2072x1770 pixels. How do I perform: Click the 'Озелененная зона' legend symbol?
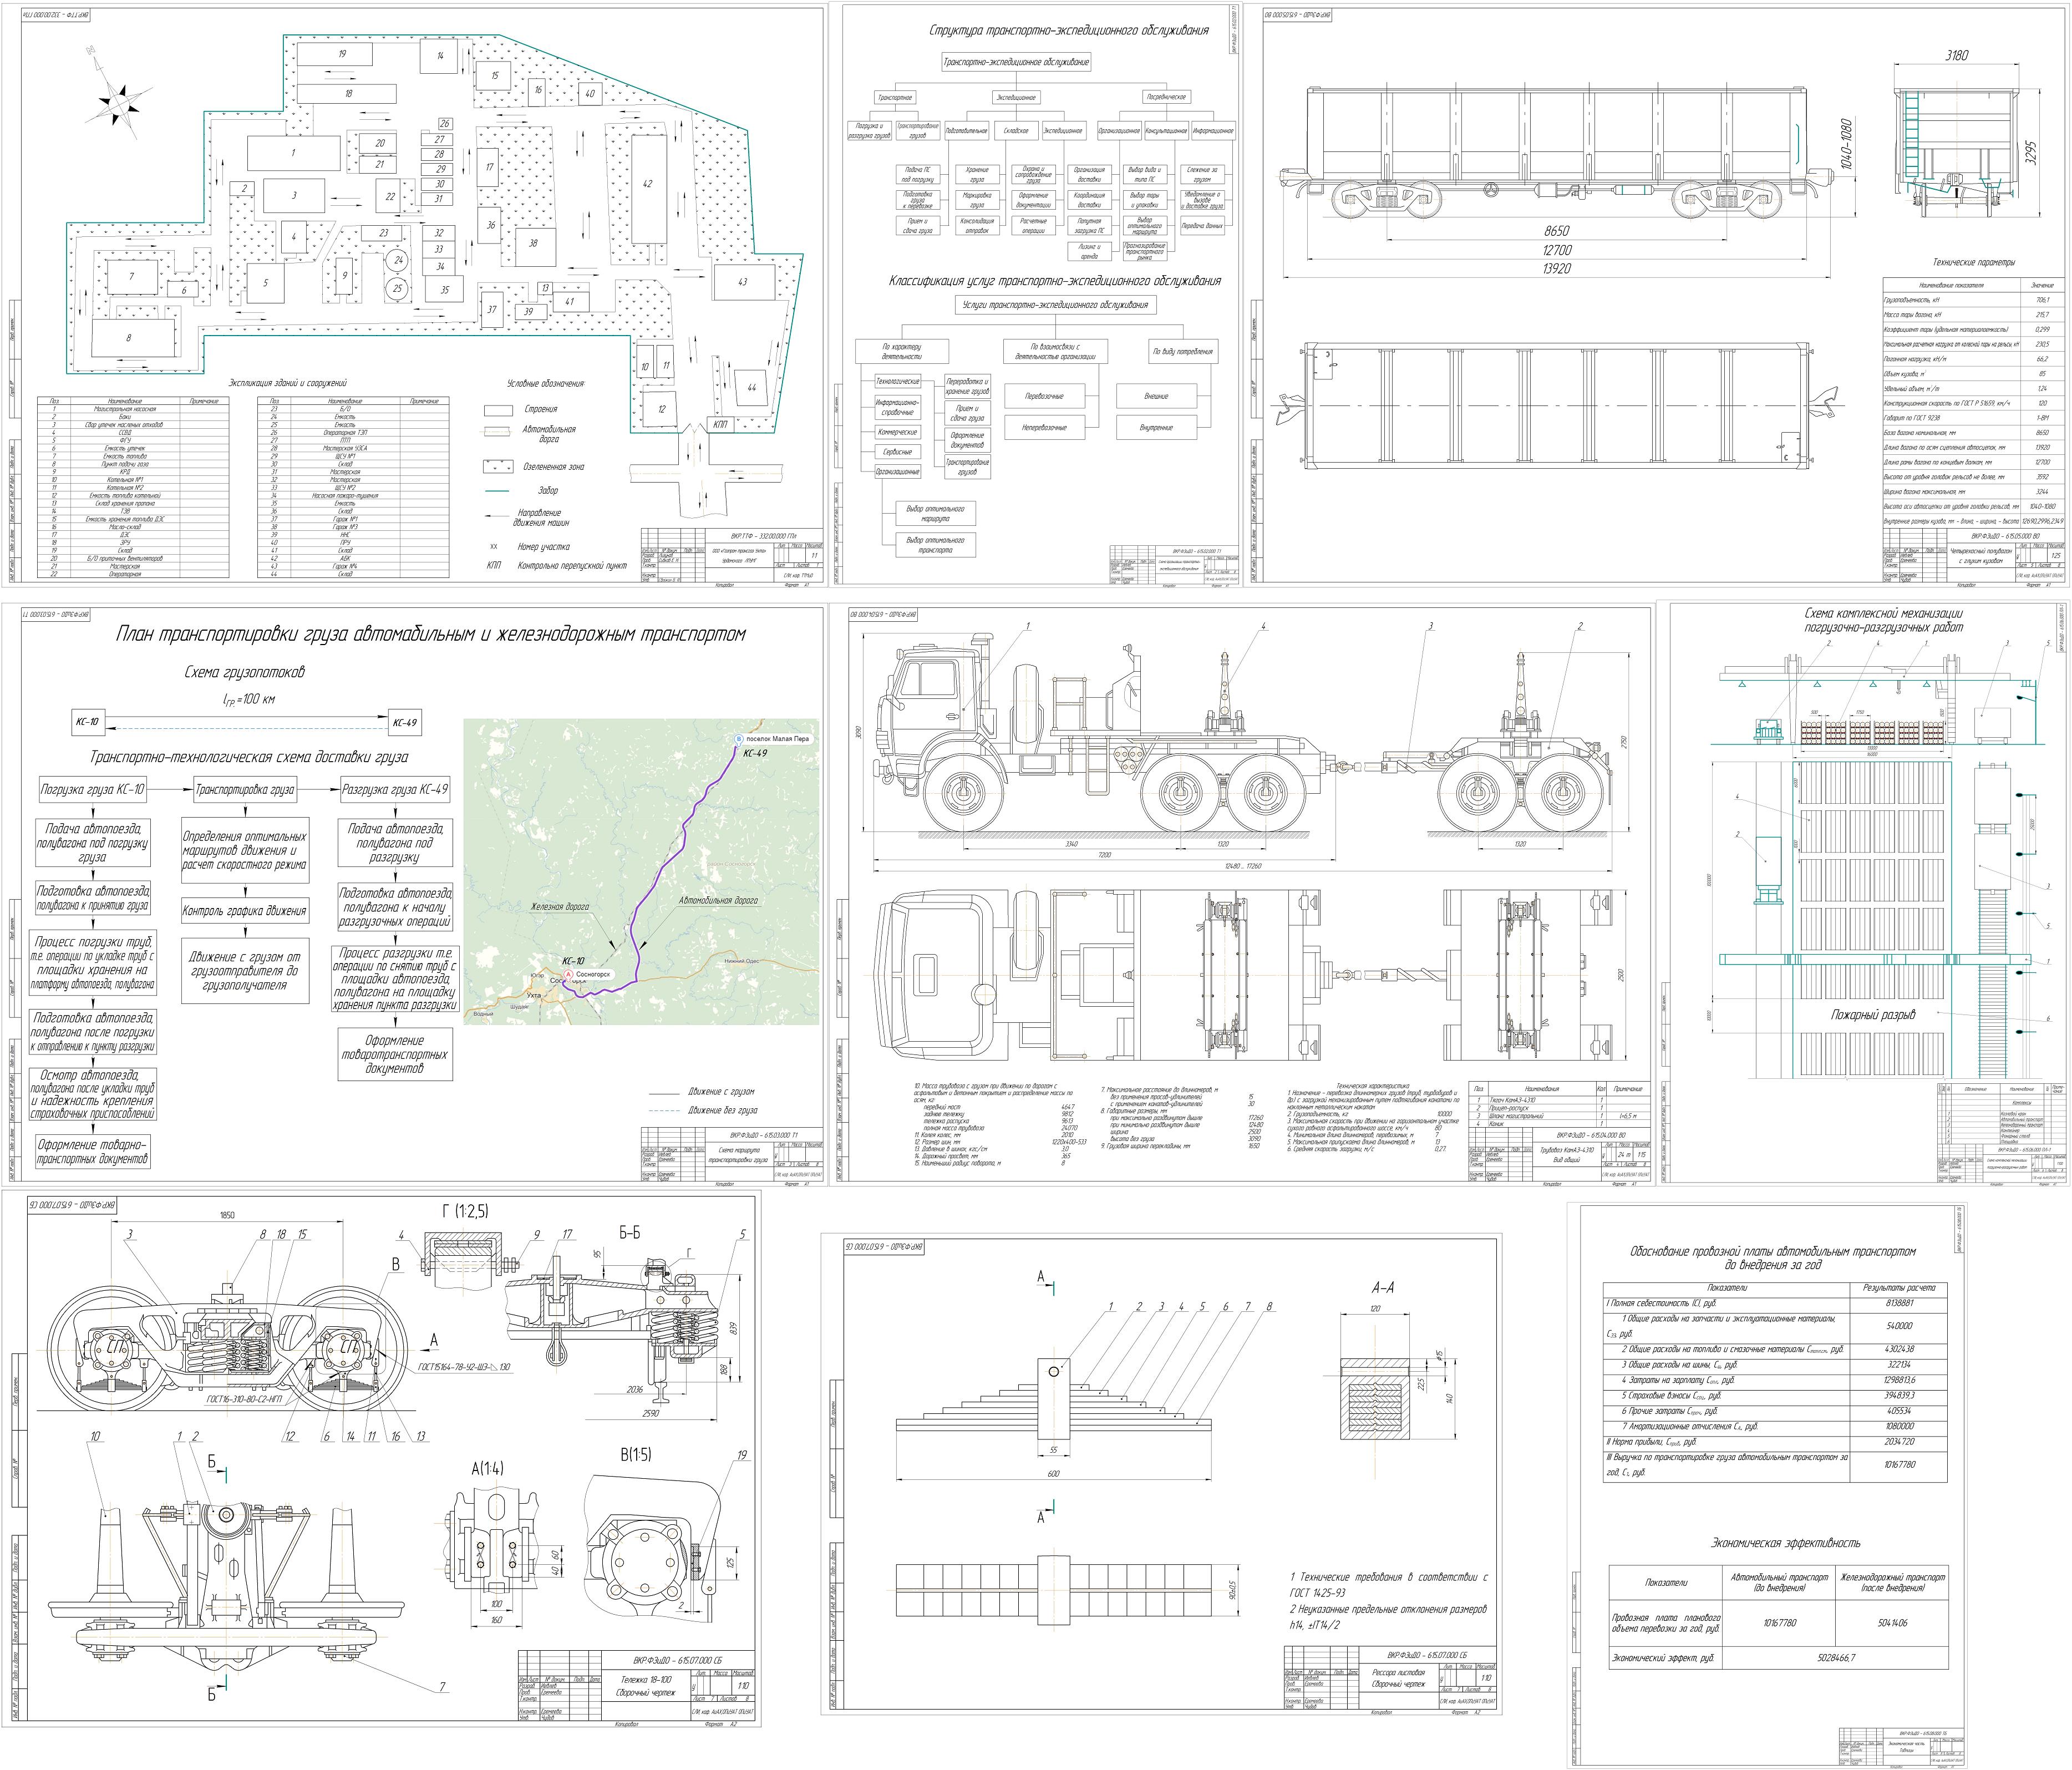pos(499,467)
